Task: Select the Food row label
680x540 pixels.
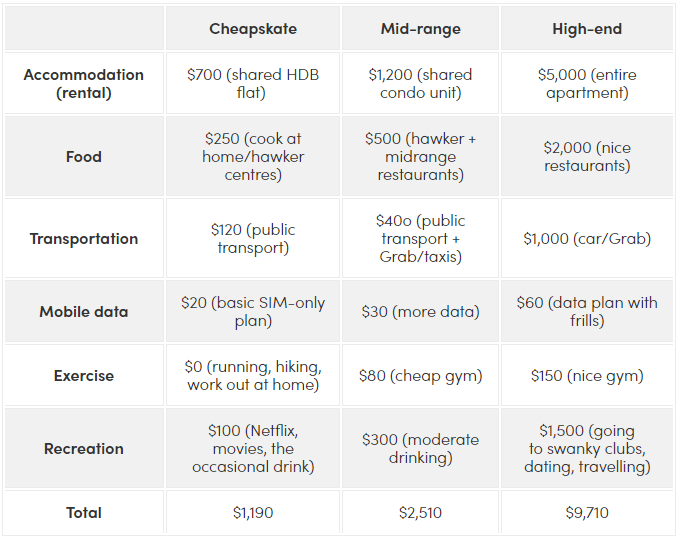Action: pos(84,157)
